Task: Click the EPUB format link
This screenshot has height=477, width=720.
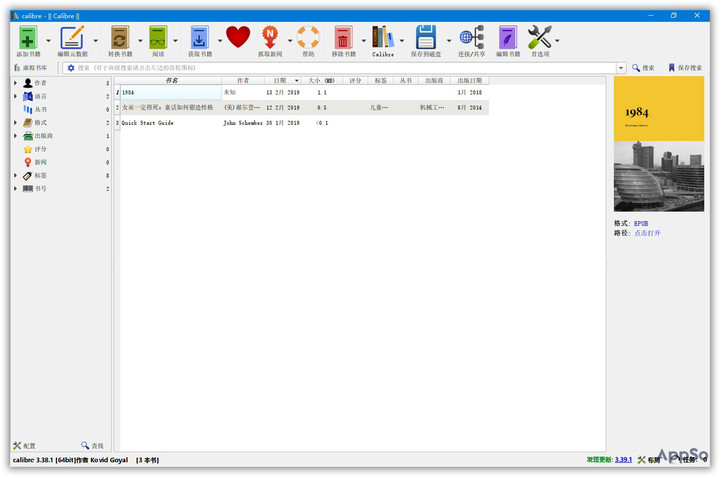Action: [x=641, y=224]
